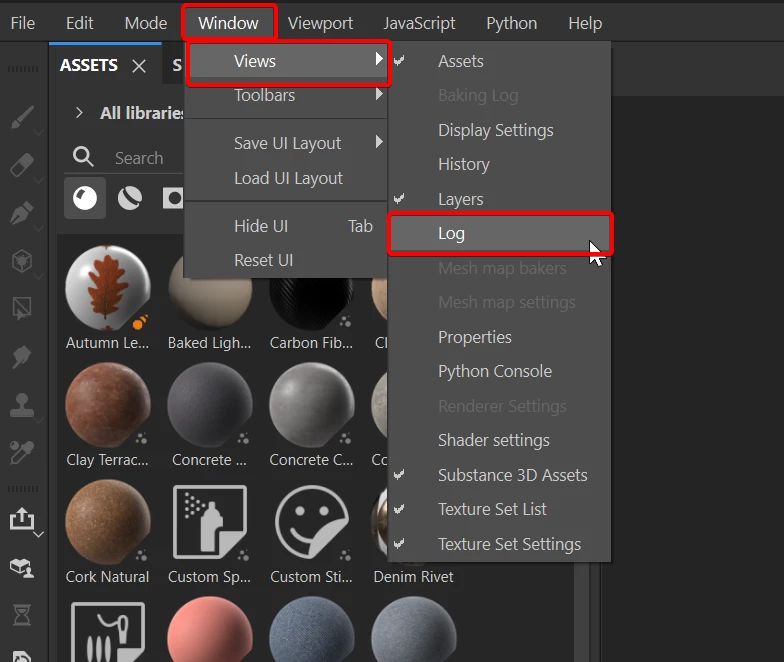Select the Clay Terracotta material thumbnail
The image size is (784, 662).
click(x=108, y=405)
